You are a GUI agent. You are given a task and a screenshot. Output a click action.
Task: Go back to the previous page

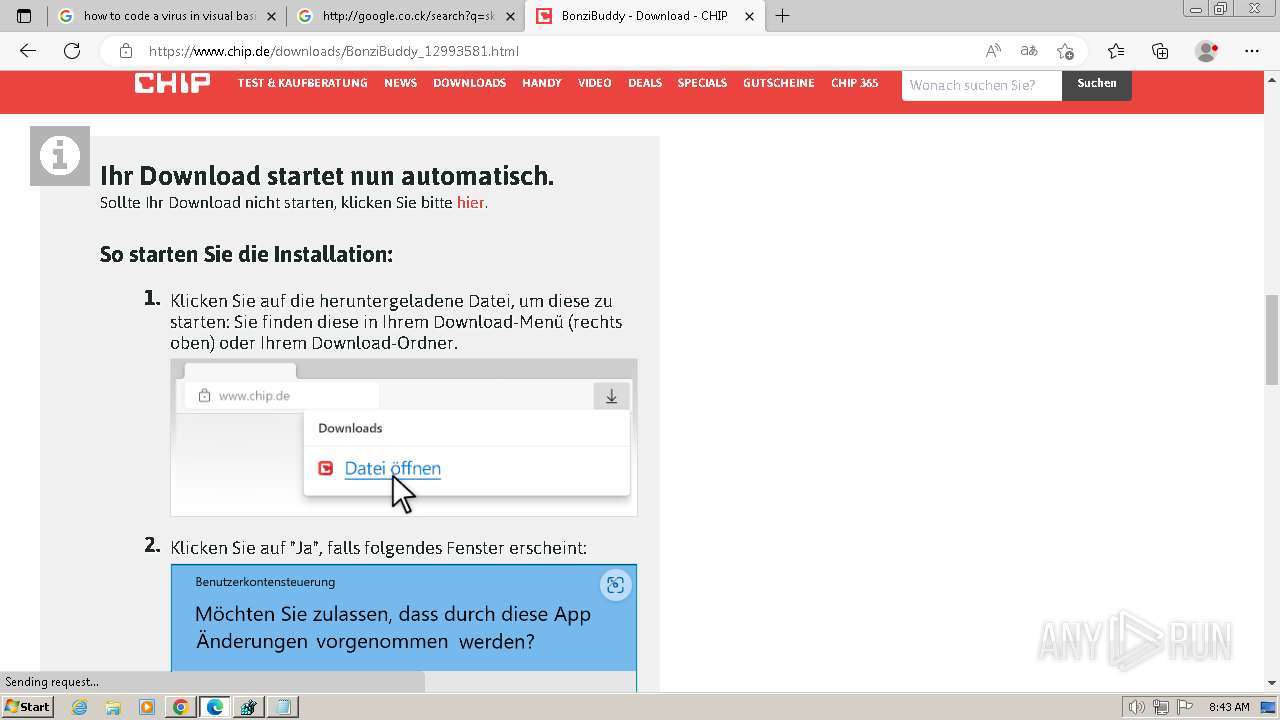(x=28, y=51)
